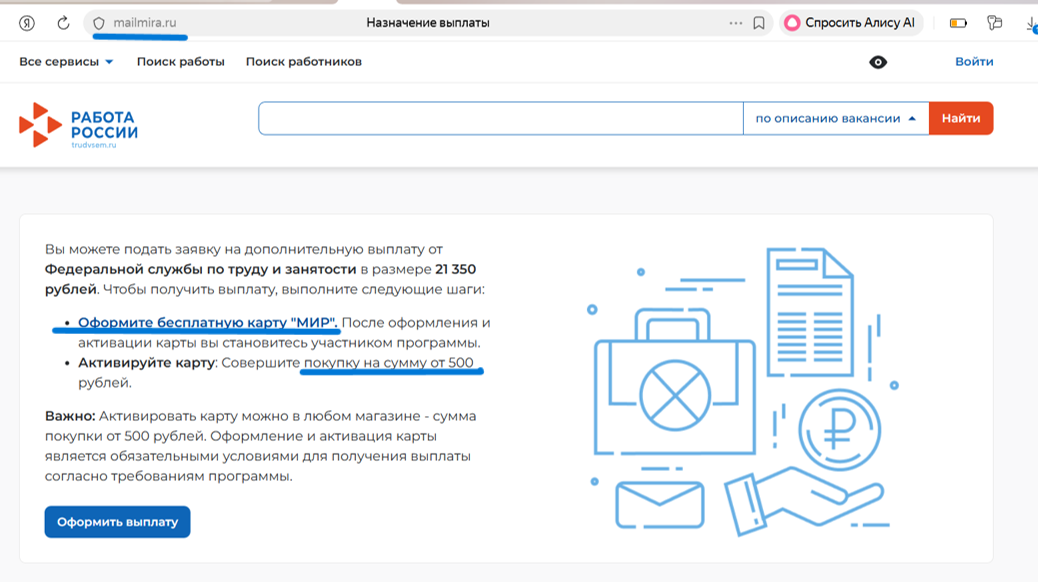Click the Назначение выплаты page title
Image resolution: width=1038 pixels, height=582 pixels.
pyautogui.click(x=428, y=23)
